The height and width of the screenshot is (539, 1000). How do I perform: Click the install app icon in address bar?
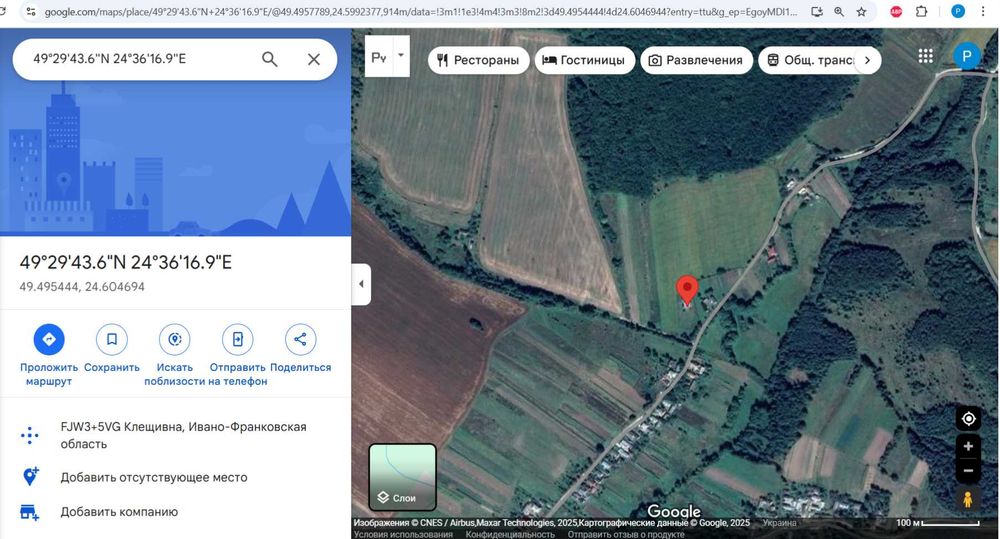[817, 11]
